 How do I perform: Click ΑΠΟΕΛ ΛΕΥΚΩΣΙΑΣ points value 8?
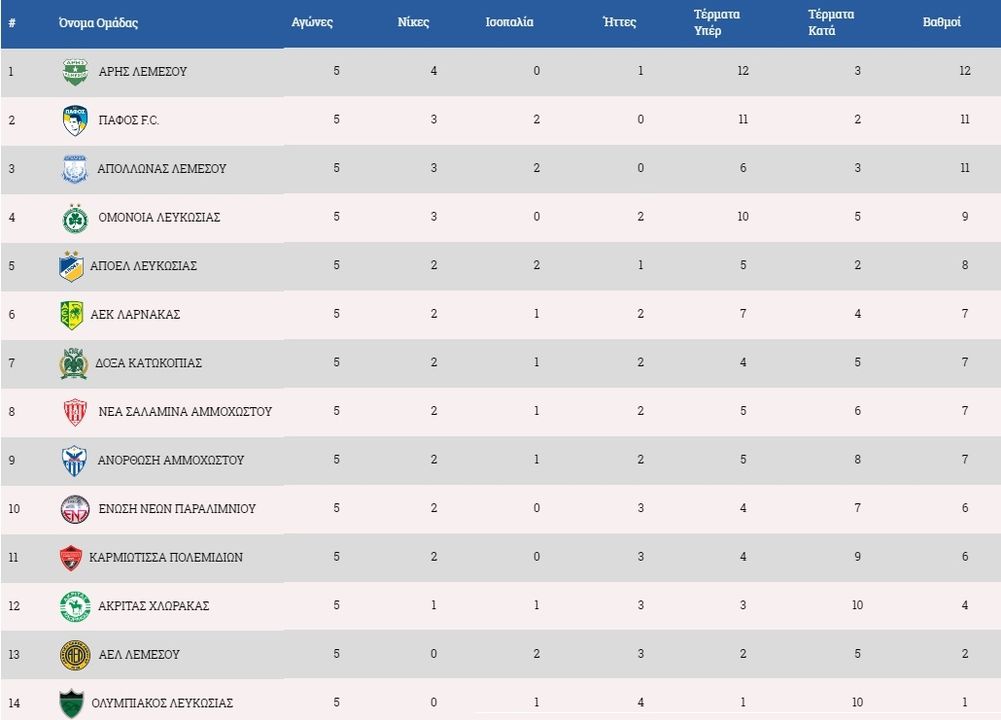tap(965, 266)
